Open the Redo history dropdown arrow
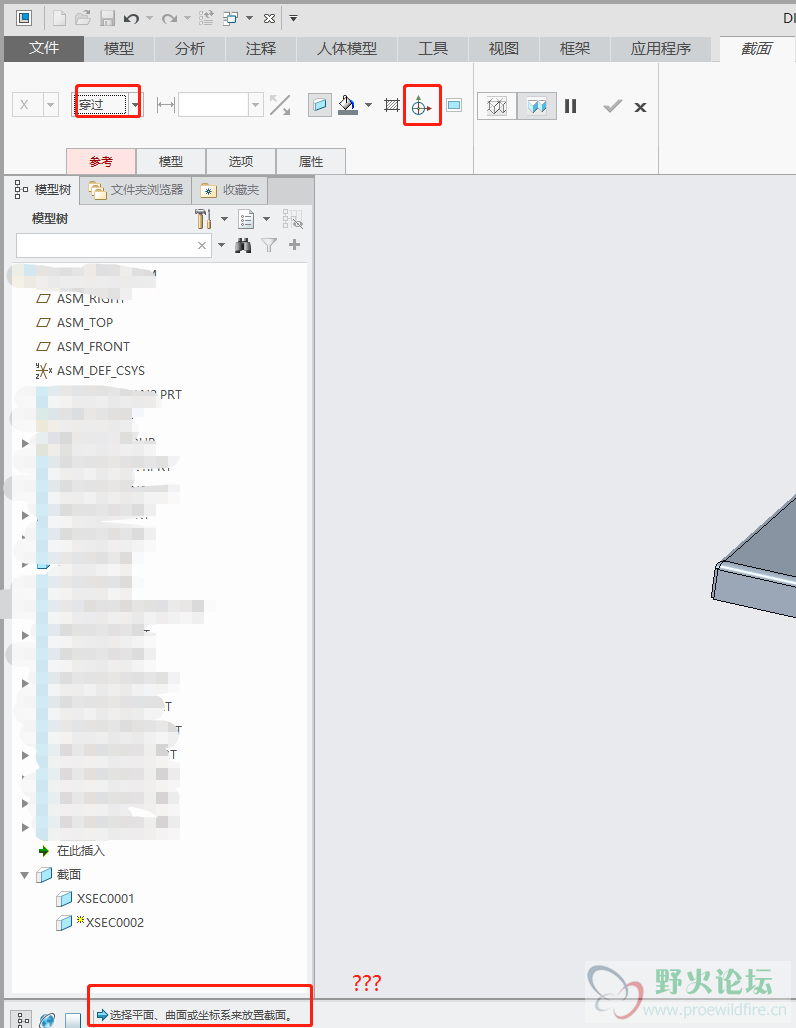 (x=187, y=18)
